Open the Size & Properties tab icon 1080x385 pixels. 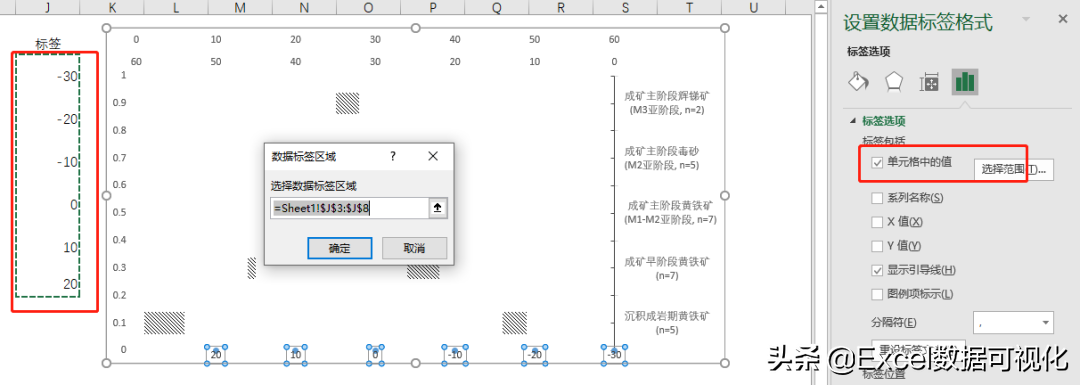[930, 83]
